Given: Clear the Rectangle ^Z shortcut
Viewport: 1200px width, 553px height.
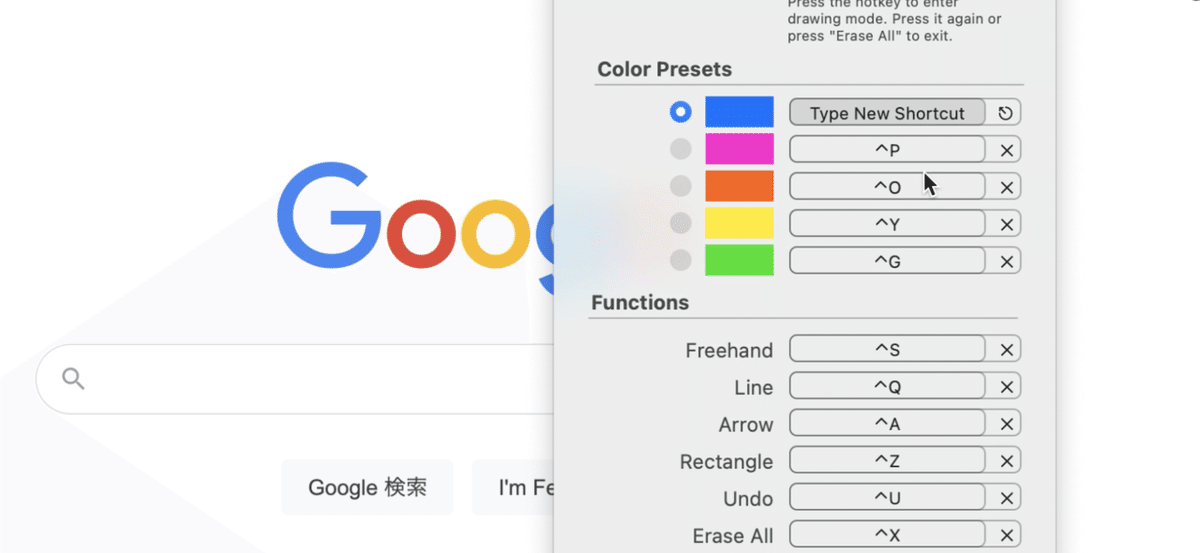Looking at the screenshot, I should (x=1006, y=460).
